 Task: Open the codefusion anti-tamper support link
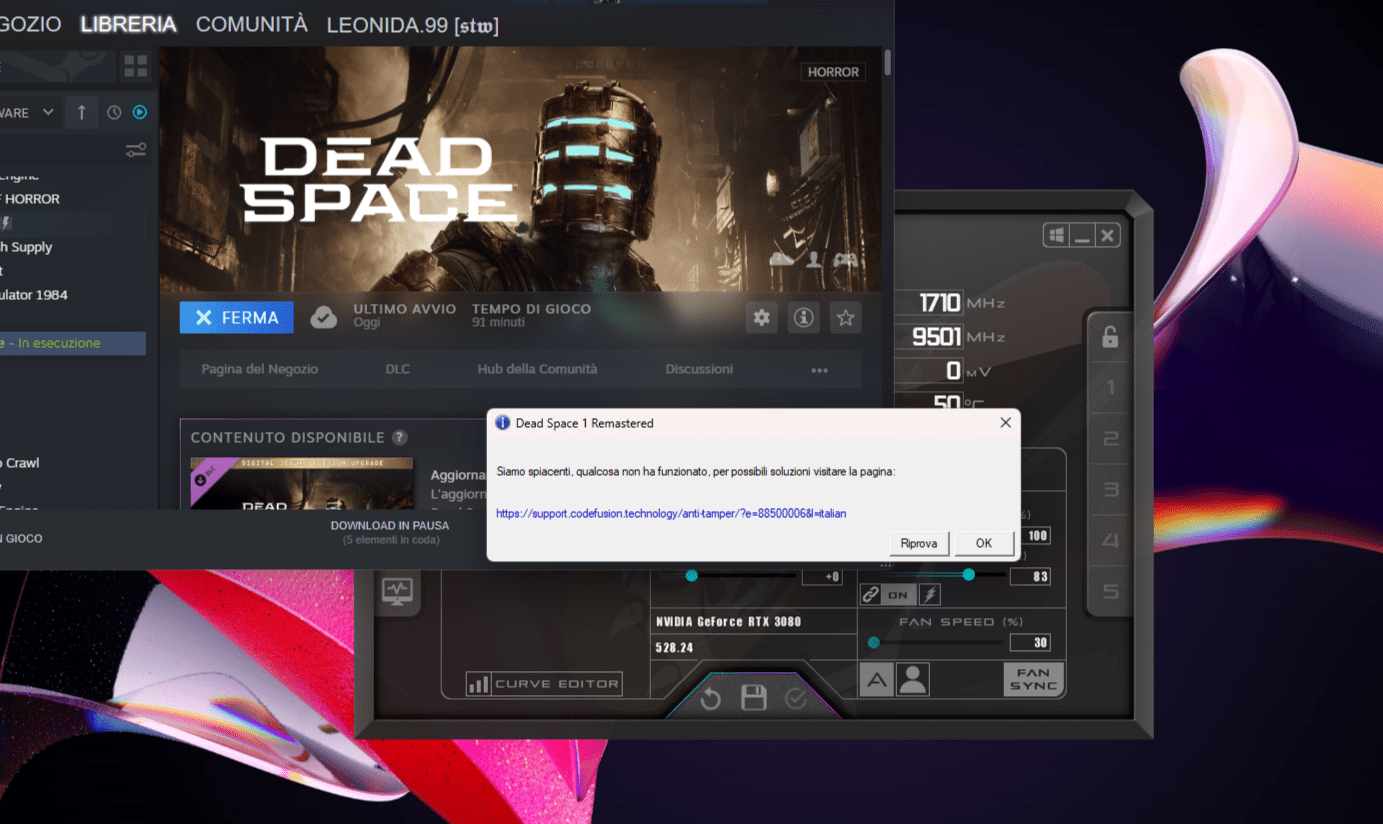coord(670,513)
